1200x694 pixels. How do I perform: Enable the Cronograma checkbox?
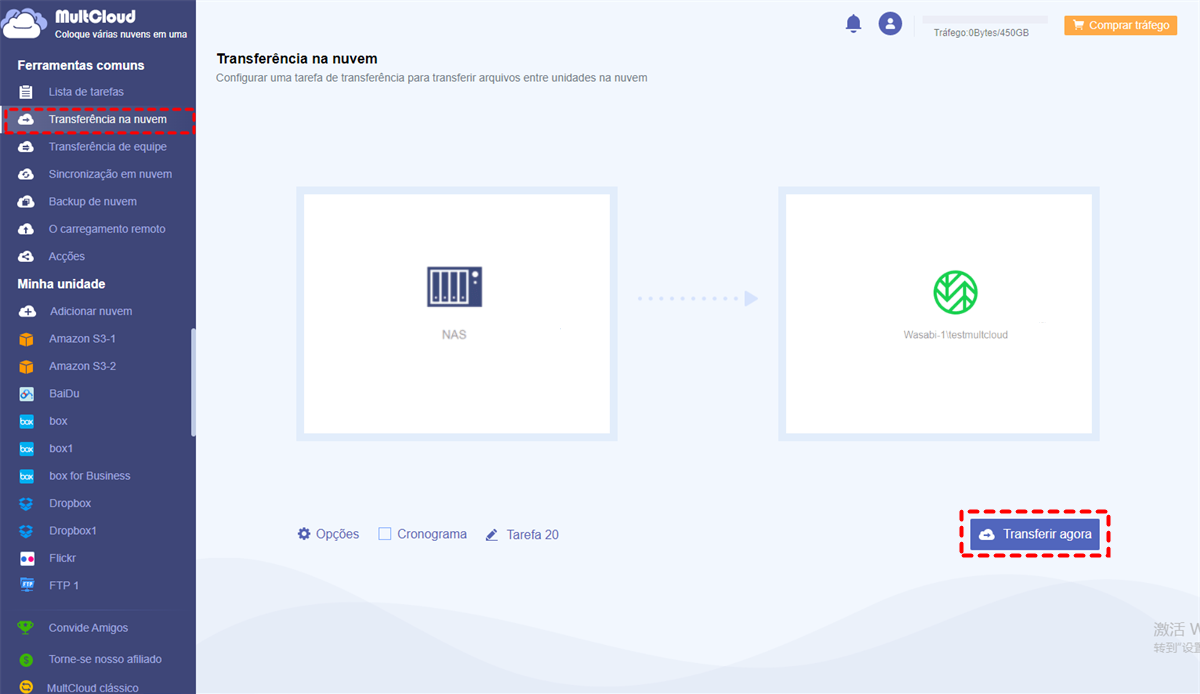[x=385, y=534]
